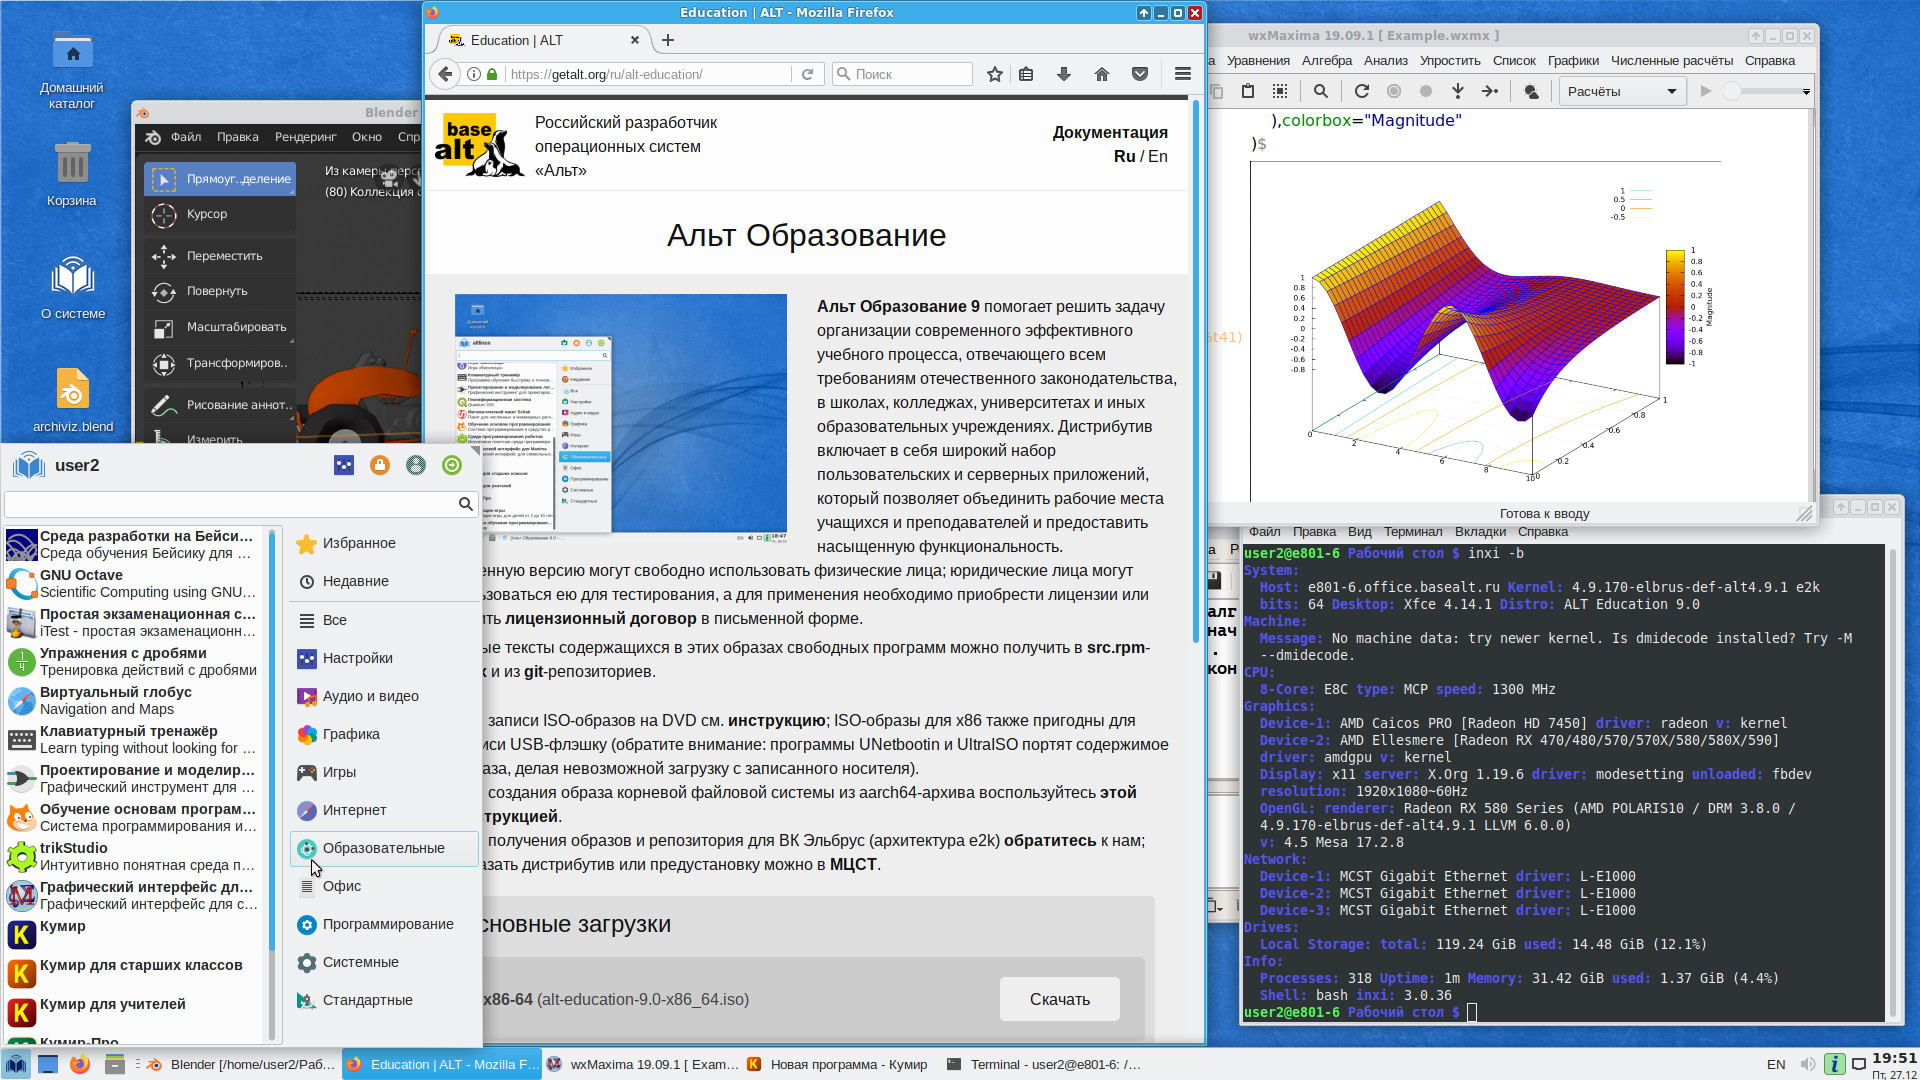This screenshot has height=1080, width=1920.
Task: Select Blender Cursor tool
Action: point(220,214)
